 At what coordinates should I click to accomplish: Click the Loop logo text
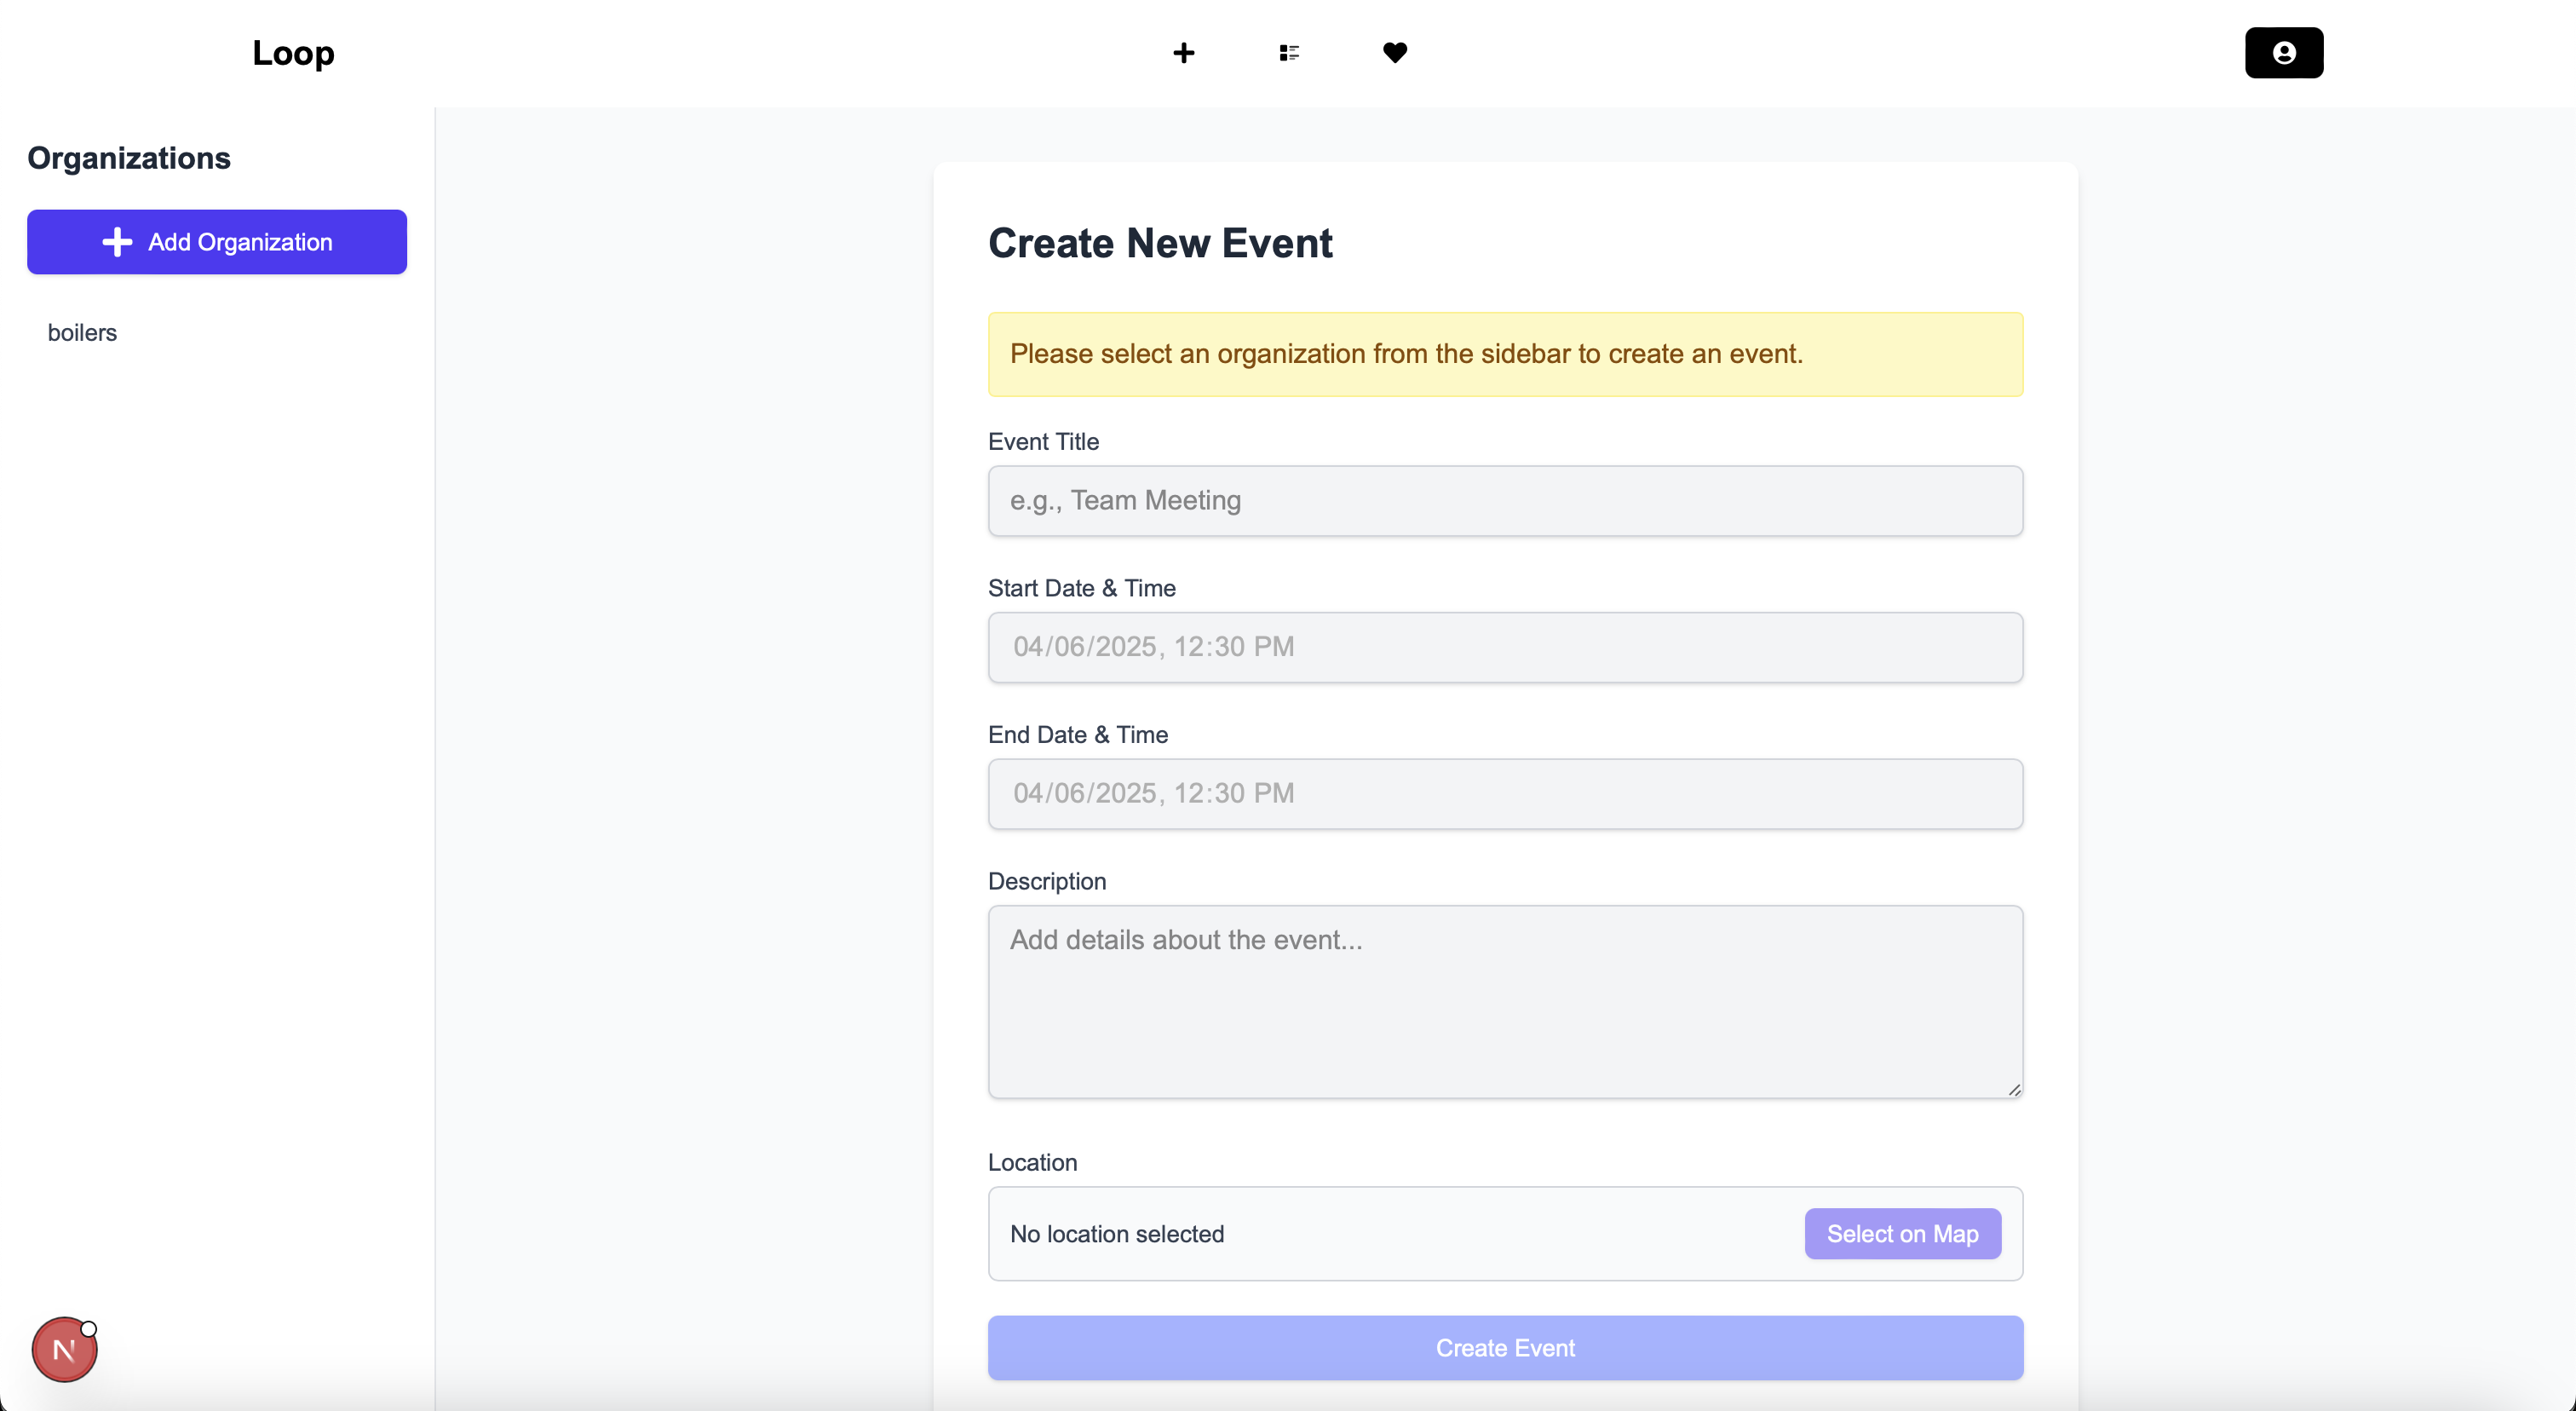tap(293, 52)
